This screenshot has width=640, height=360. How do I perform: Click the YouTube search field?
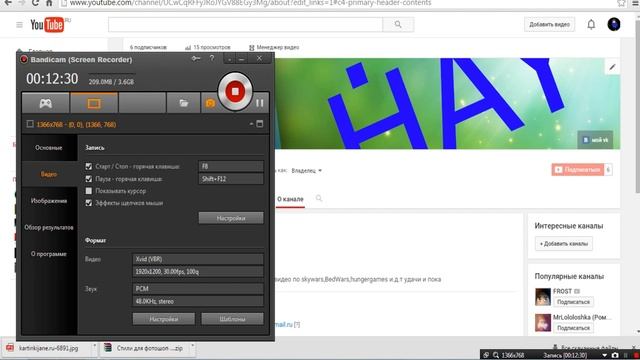pyautogui.click(x=245, y=24)
